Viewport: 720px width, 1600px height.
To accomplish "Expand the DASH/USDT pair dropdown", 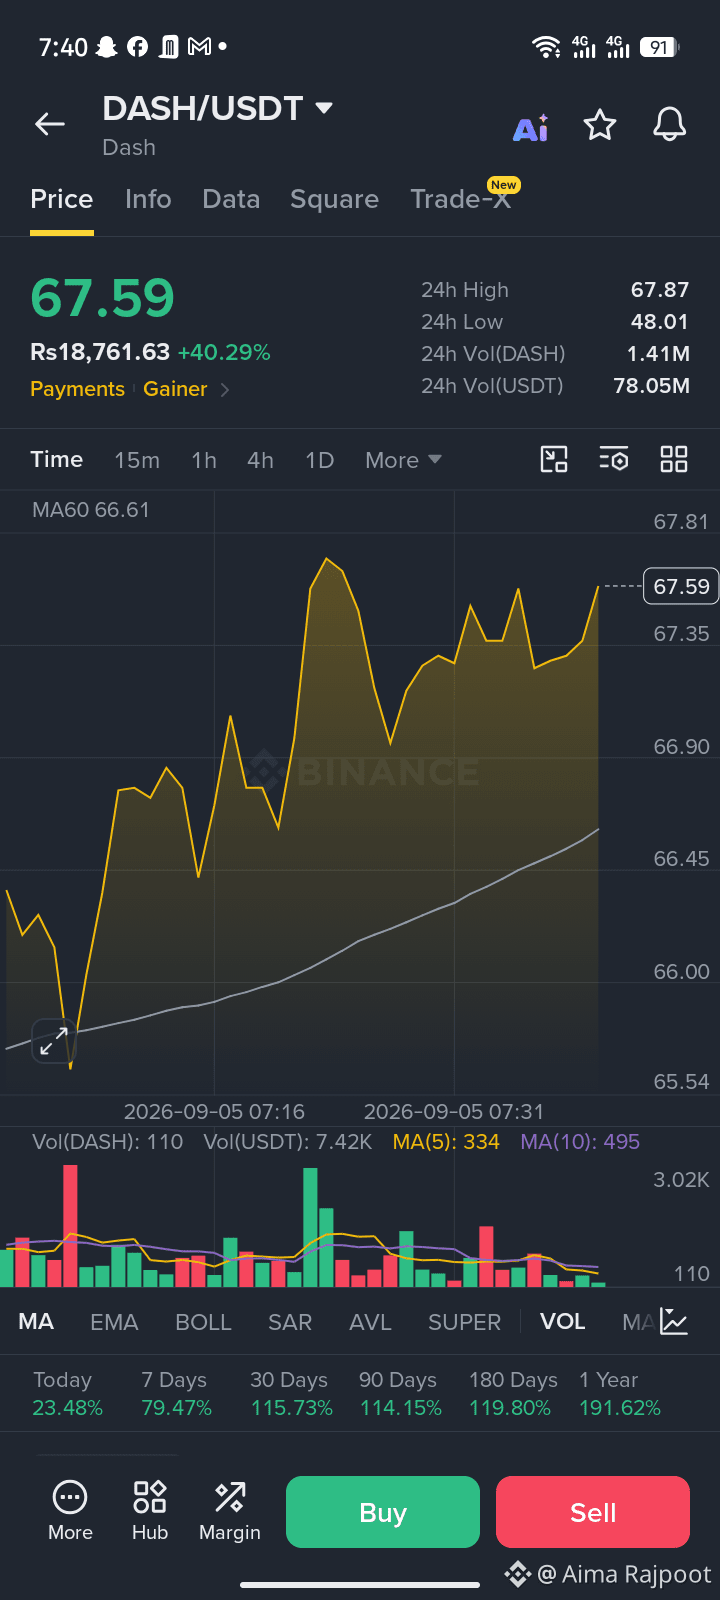I will click(x=324, y=108).
